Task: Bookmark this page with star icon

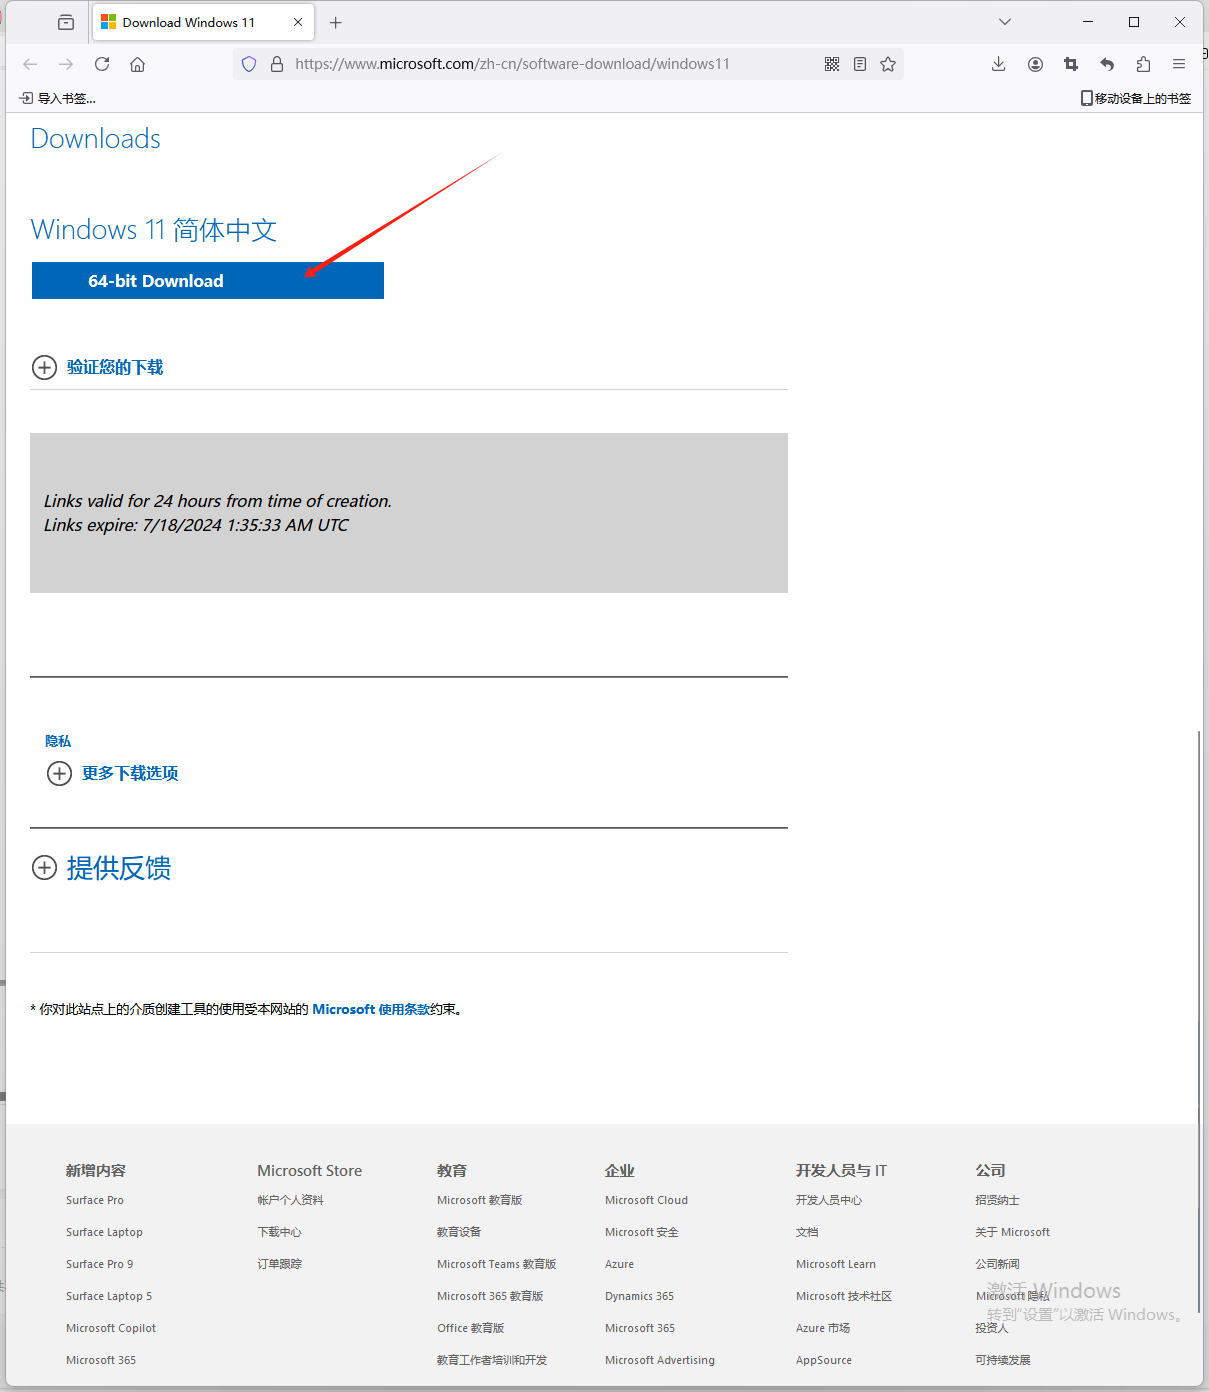Action: pyautogui.click(x=888, y=64)
